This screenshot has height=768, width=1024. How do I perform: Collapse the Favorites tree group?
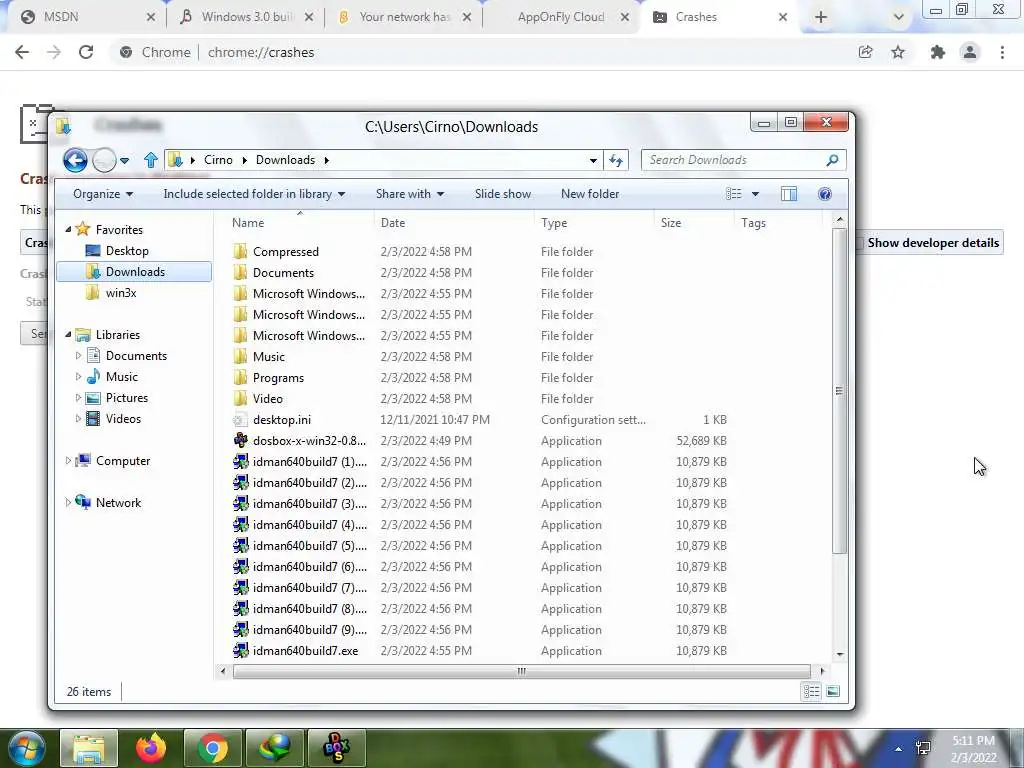pyautogui.click(x=68, y=229)
